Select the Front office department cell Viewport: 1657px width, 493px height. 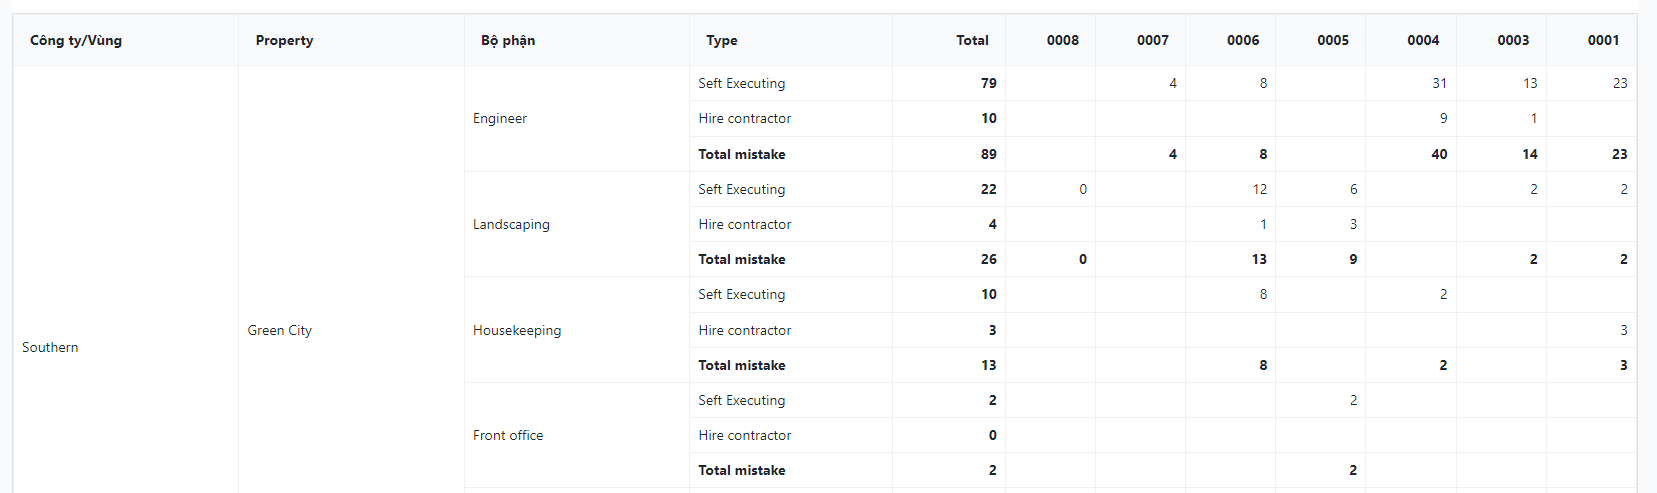tap(508, 435)
